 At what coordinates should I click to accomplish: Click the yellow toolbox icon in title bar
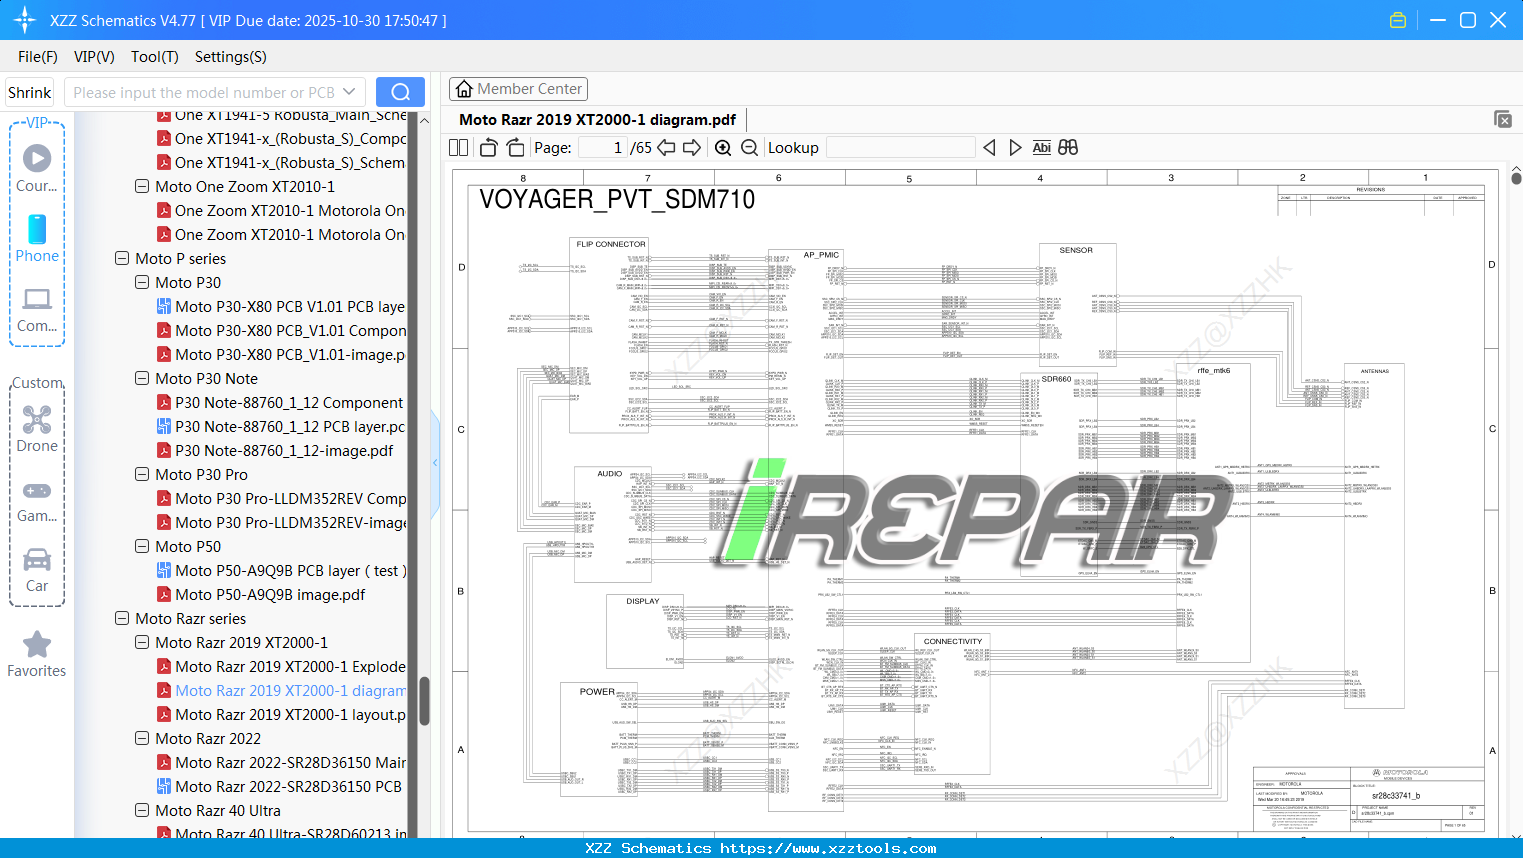[x=1398, y=20]
